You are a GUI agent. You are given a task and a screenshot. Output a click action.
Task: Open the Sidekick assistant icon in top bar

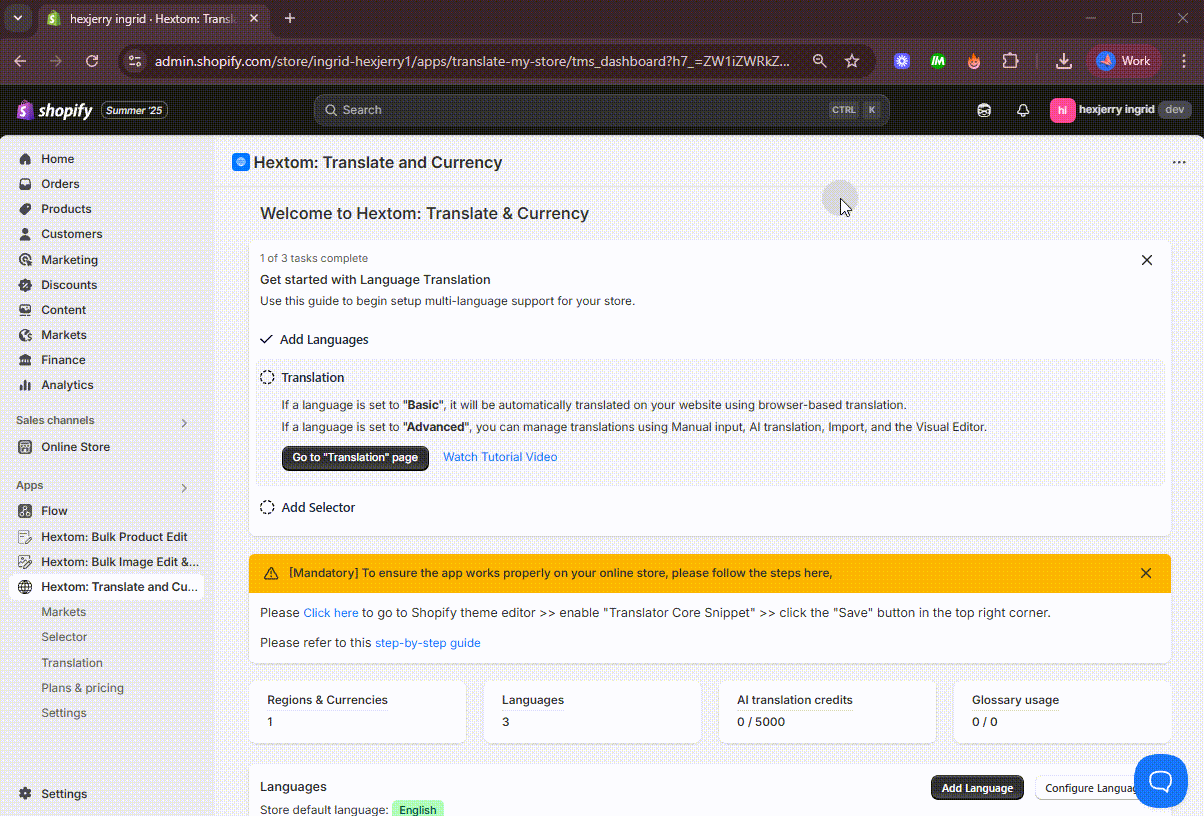985,110
